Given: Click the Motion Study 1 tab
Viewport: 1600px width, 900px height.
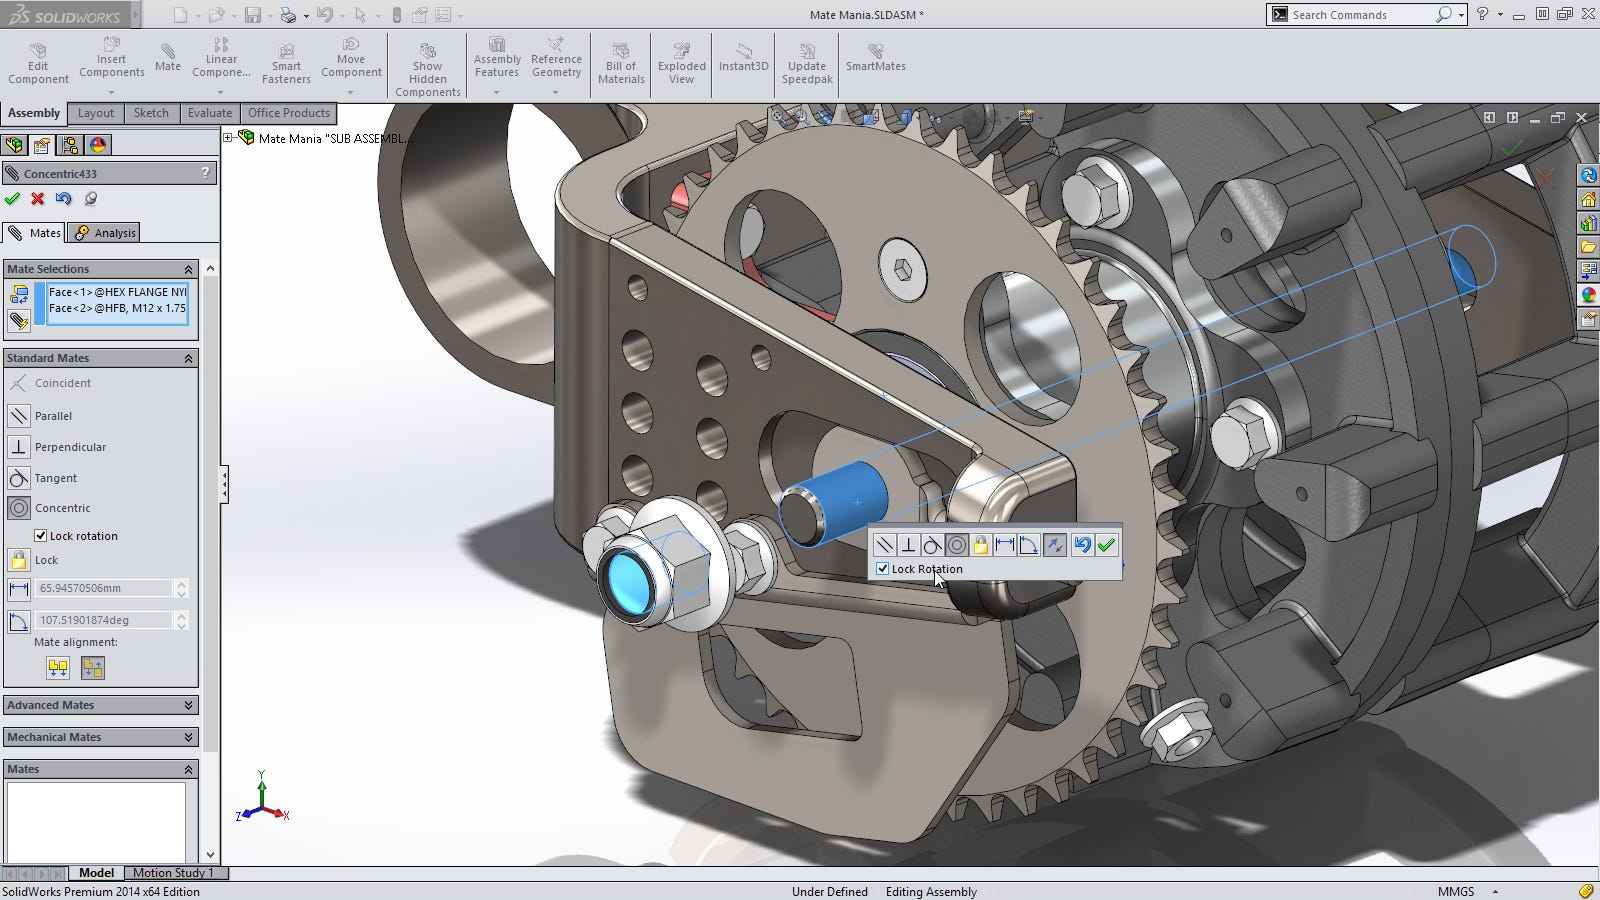Looking at the screenshot, I should [174, 872].
